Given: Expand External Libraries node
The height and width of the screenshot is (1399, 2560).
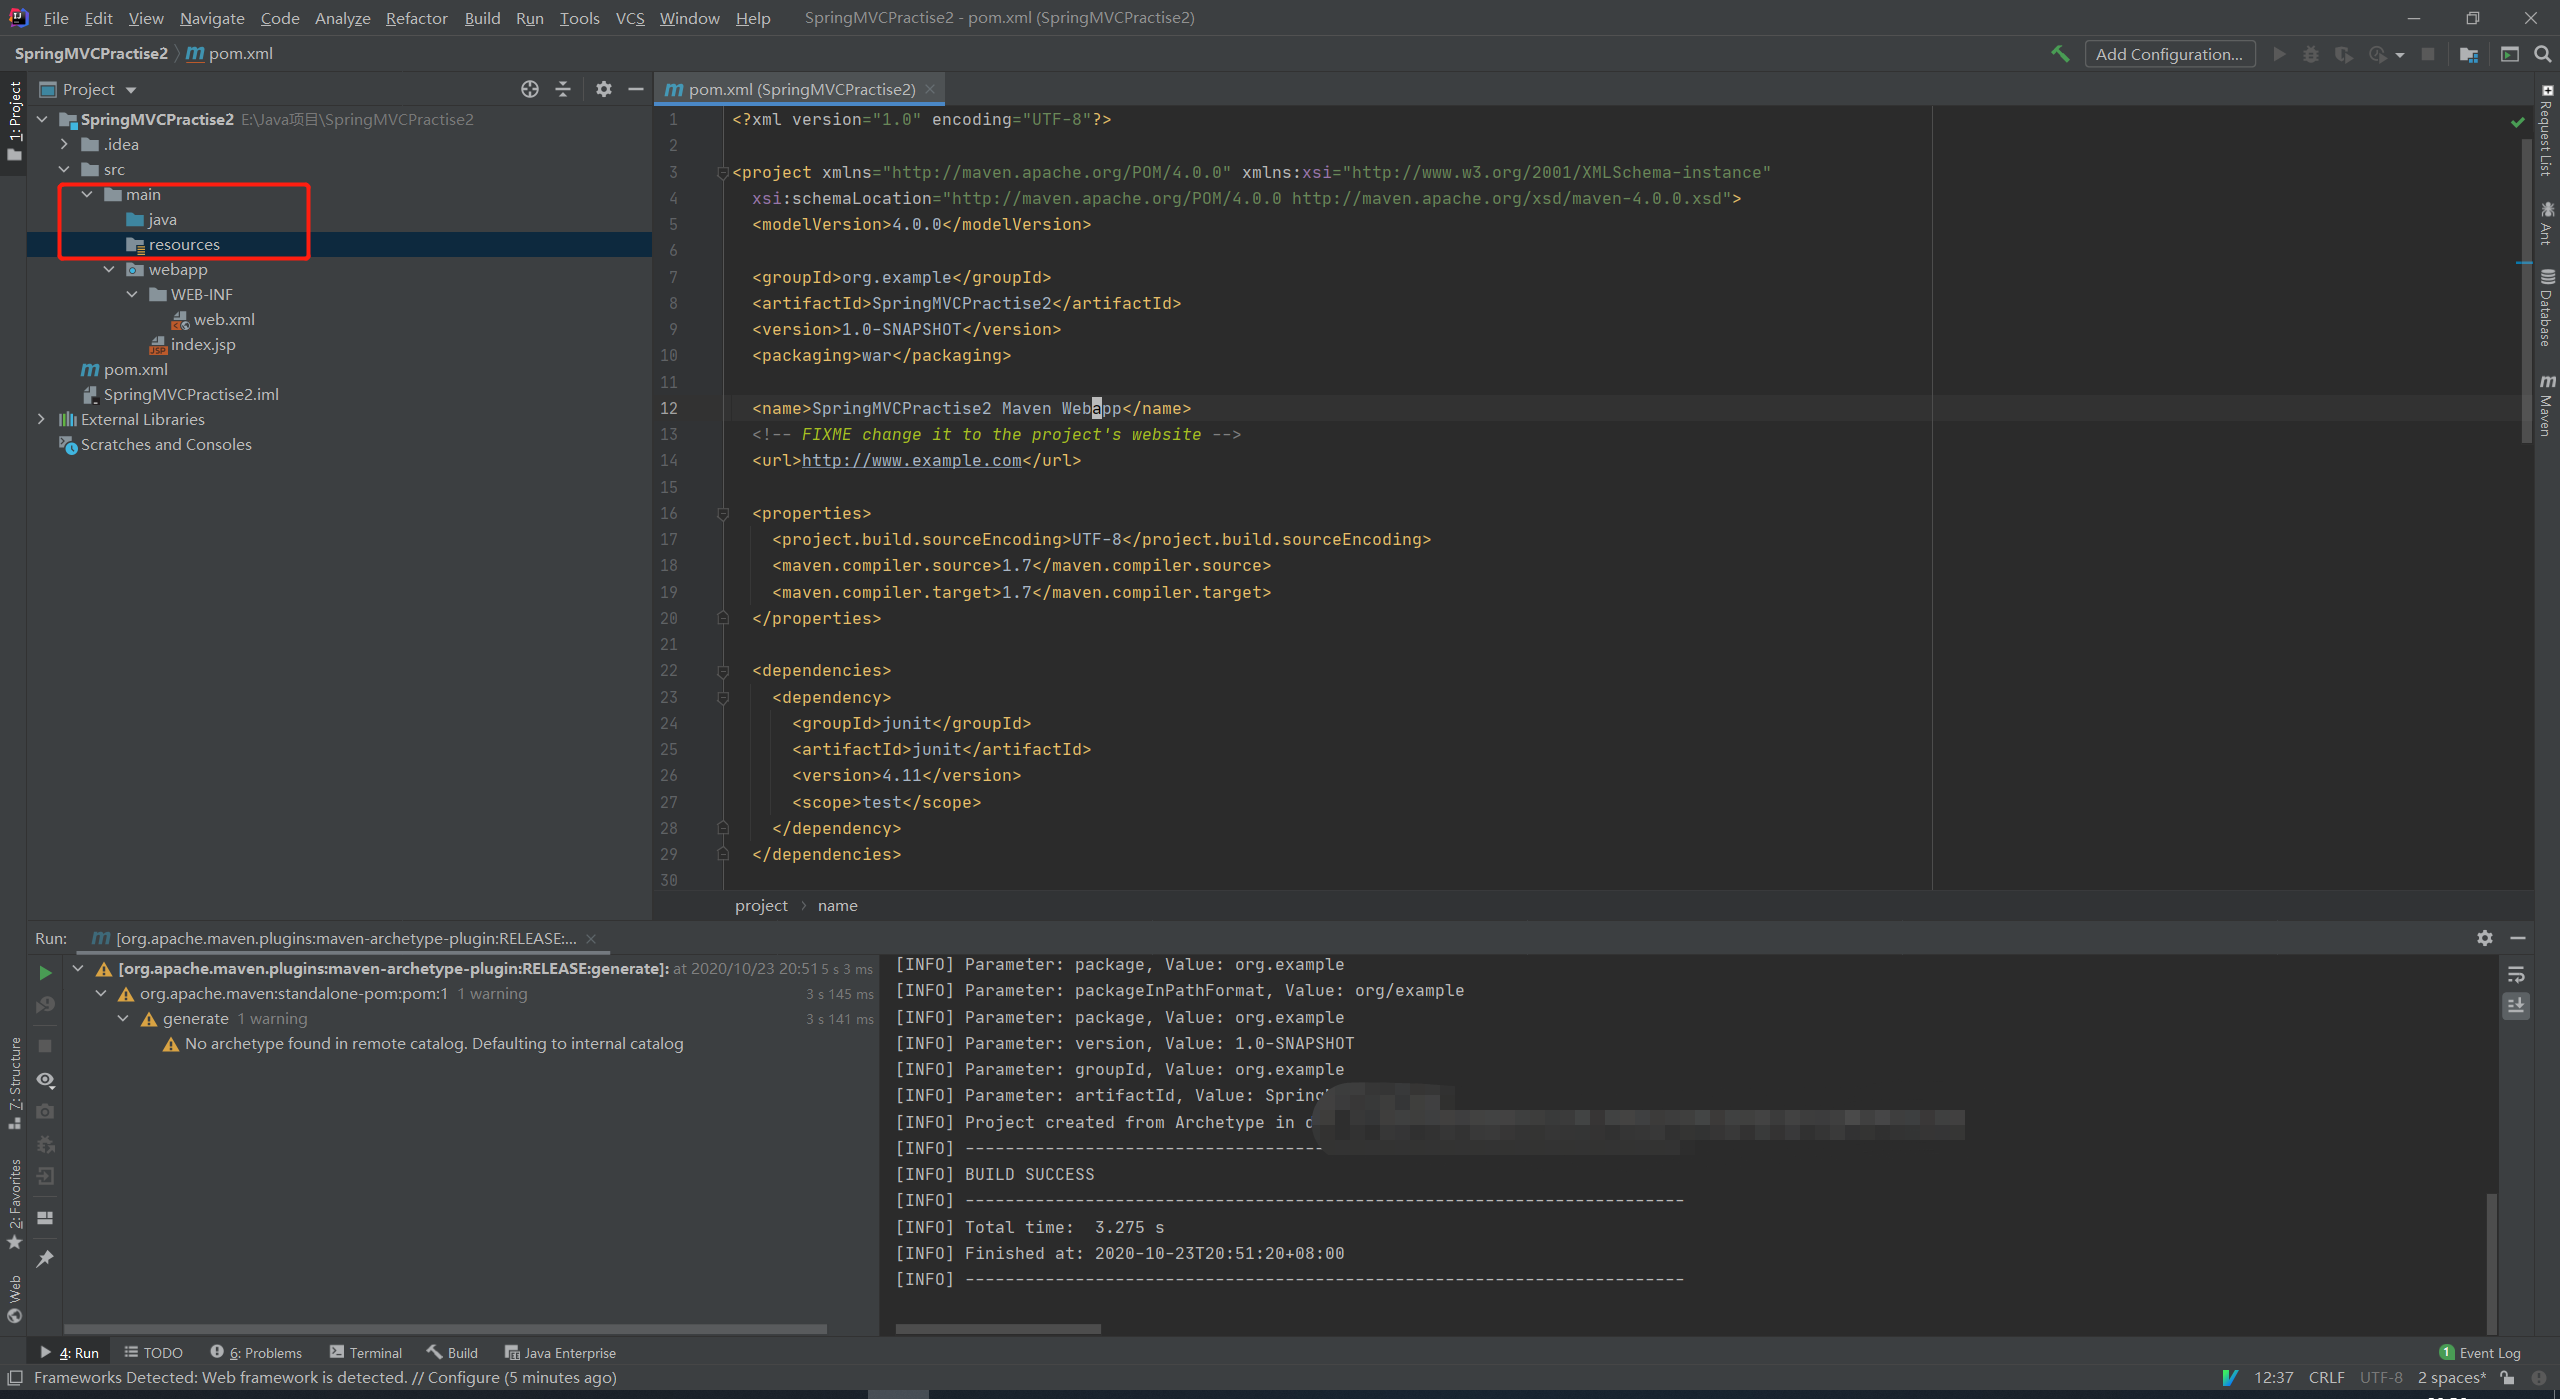Looking at the screenshot, I should coord(41,420).
